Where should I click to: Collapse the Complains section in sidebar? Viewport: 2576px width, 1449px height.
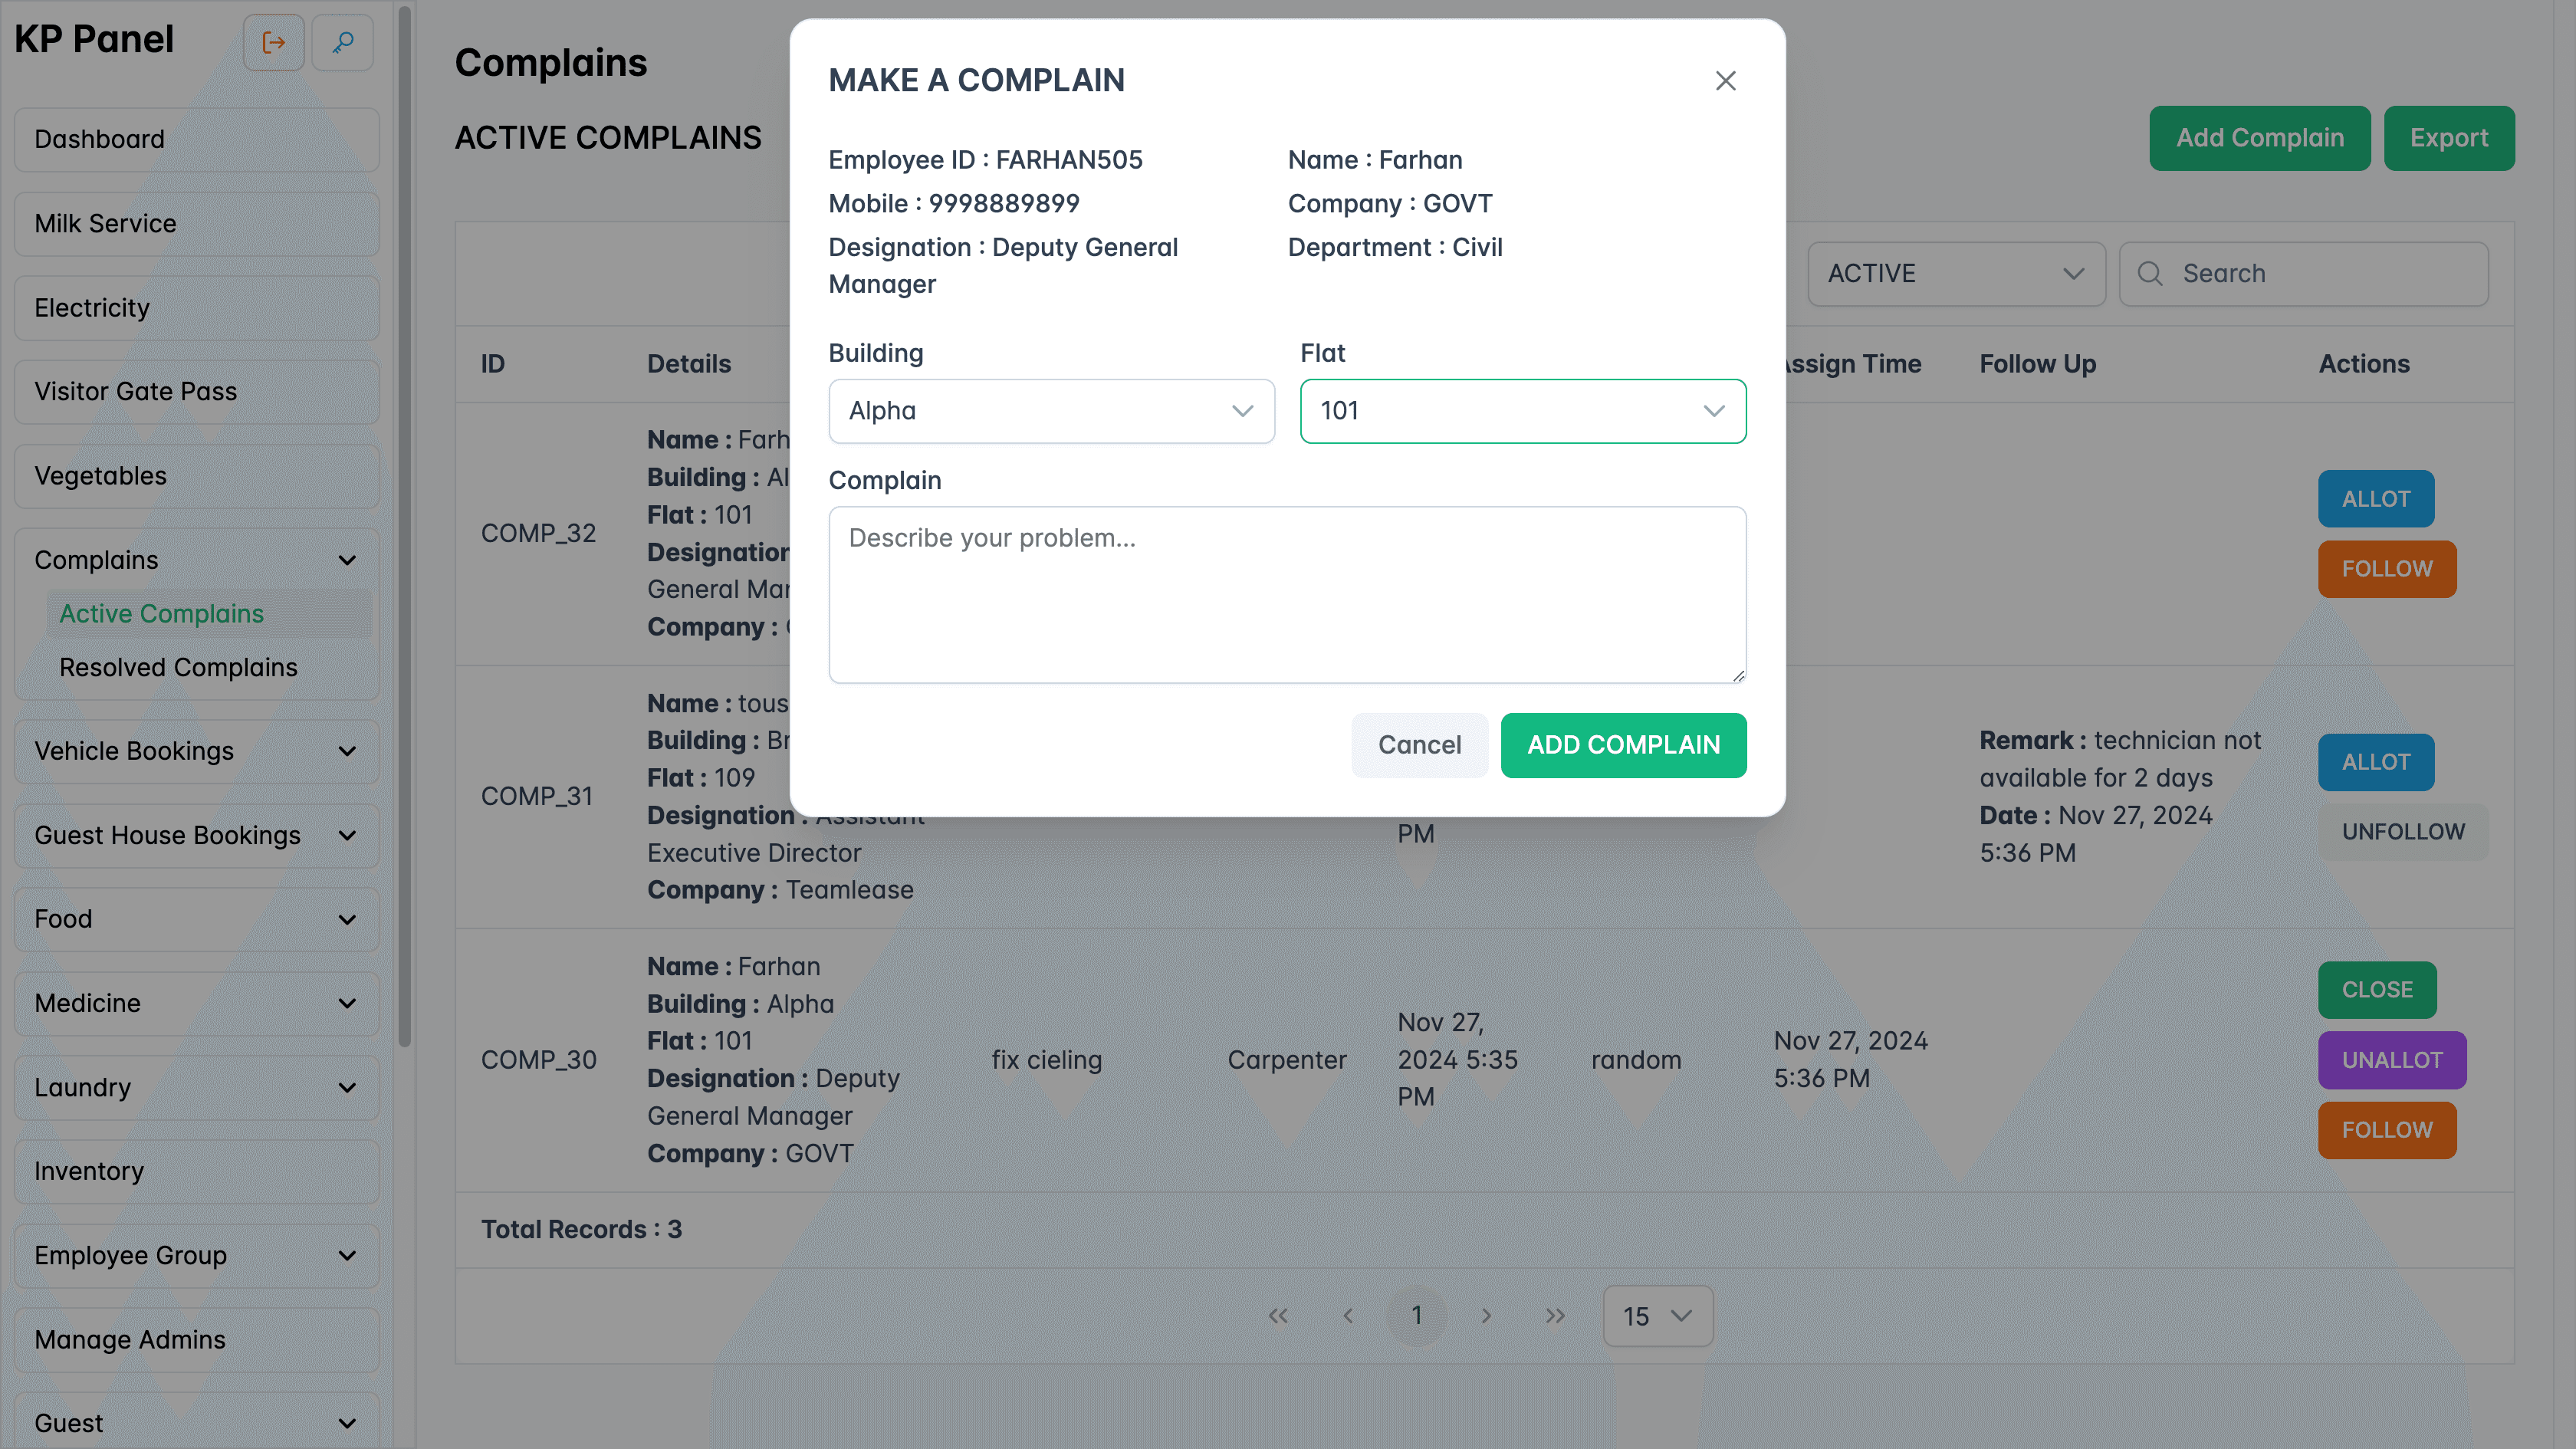click(347, 560)
